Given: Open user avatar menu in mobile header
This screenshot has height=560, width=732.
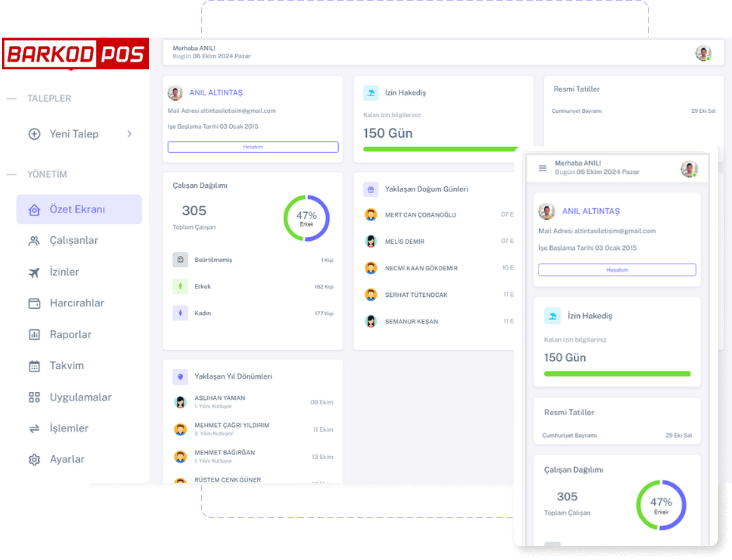Looking at the screenshot, I should pos(689,169).
